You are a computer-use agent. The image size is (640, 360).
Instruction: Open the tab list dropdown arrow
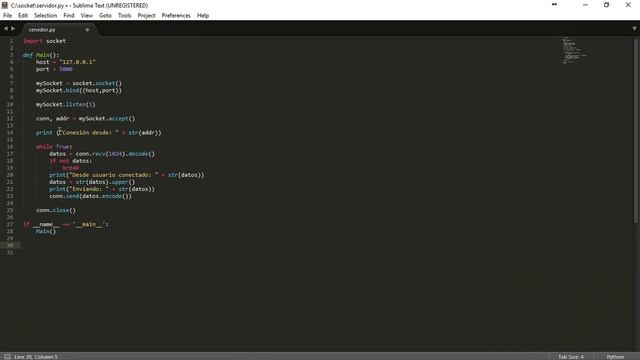pyautogui.click(x=634, y=29)
